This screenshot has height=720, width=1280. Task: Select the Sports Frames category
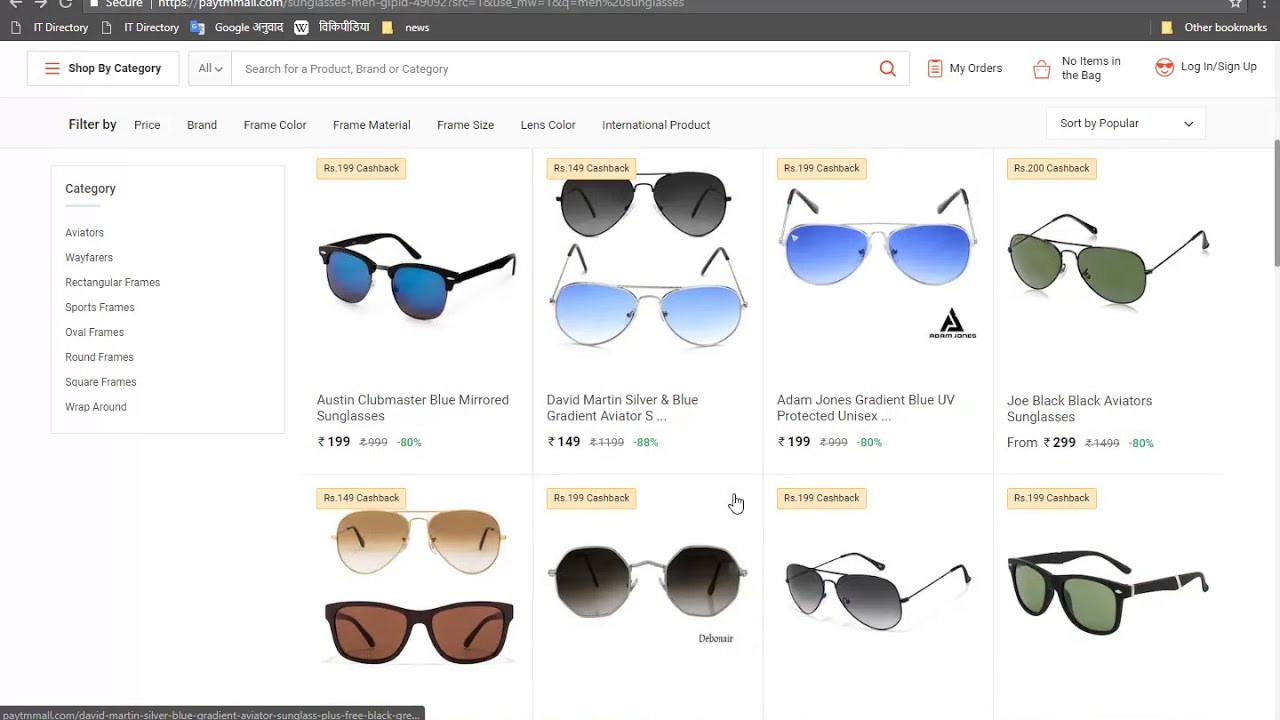[99, 307]
